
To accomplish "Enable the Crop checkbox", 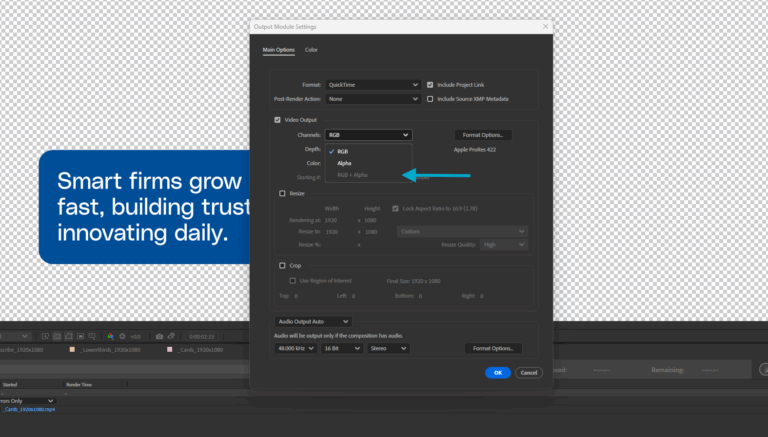I will 282,266.
